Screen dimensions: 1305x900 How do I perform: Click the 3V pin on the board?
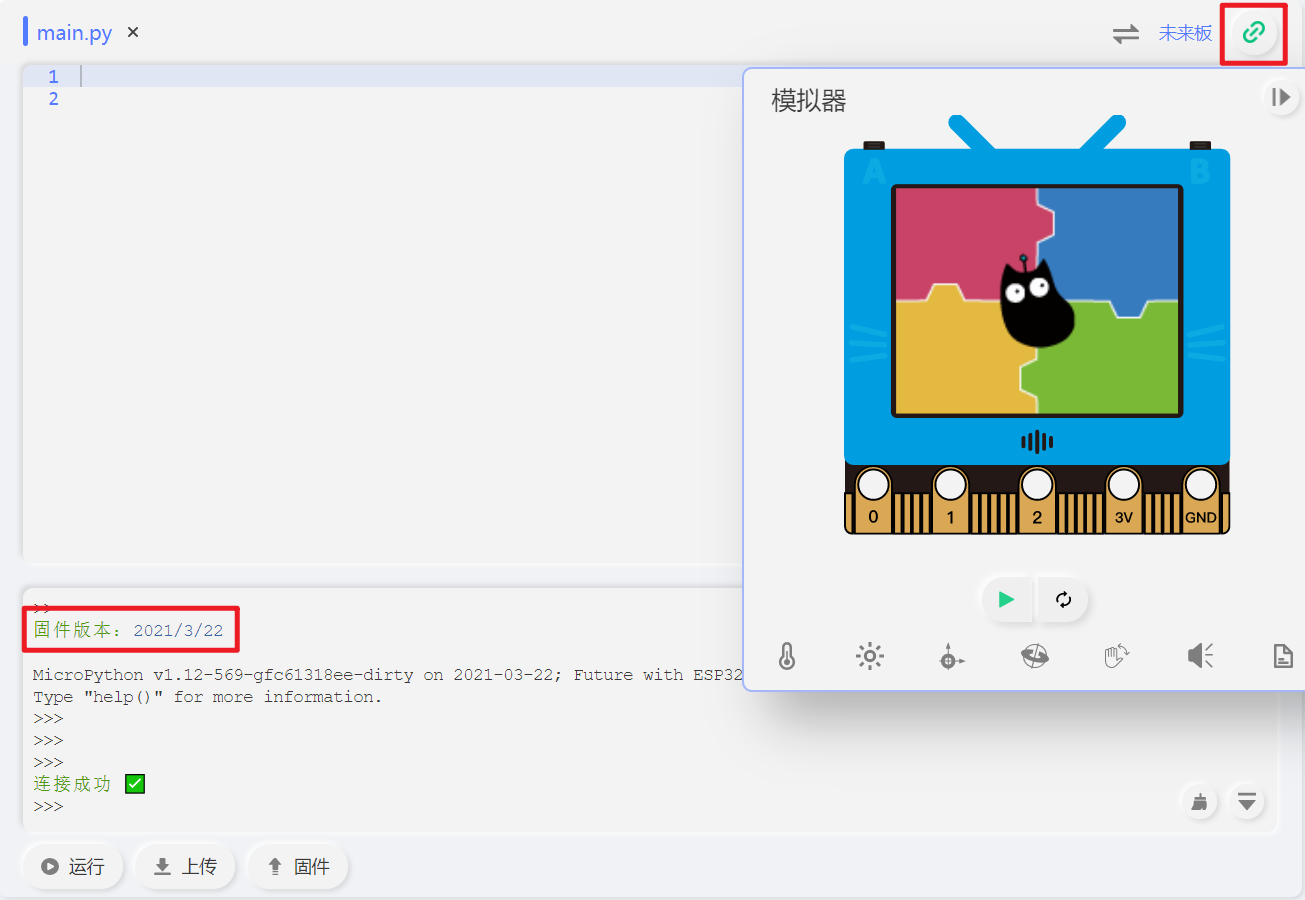[x=1123, y=499]
